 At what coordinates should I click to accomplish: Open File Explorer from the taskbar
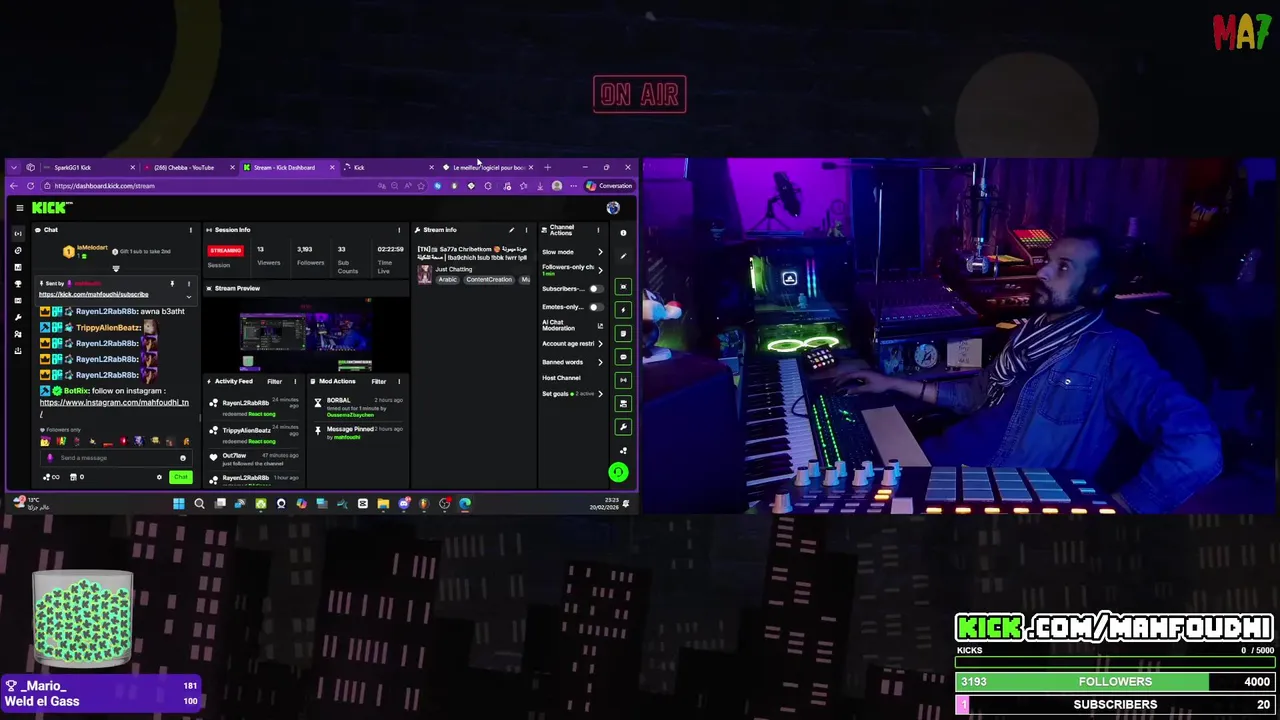[x=383, y=504]
